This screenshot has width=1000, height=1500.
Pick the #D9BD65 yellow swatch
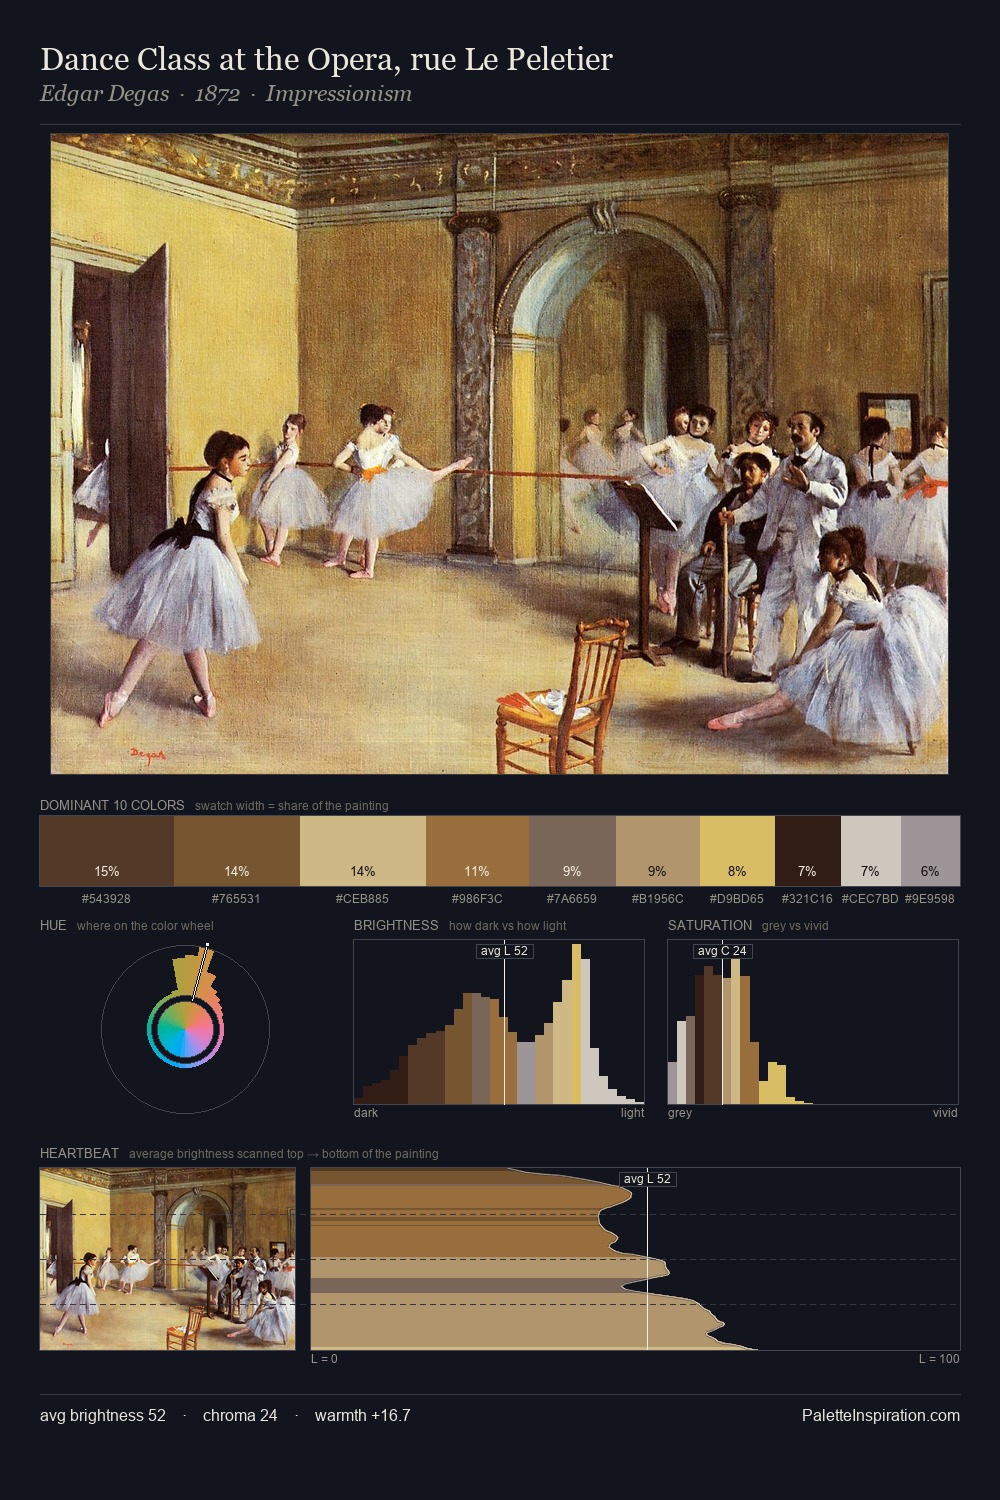click(x=737, y=851)
